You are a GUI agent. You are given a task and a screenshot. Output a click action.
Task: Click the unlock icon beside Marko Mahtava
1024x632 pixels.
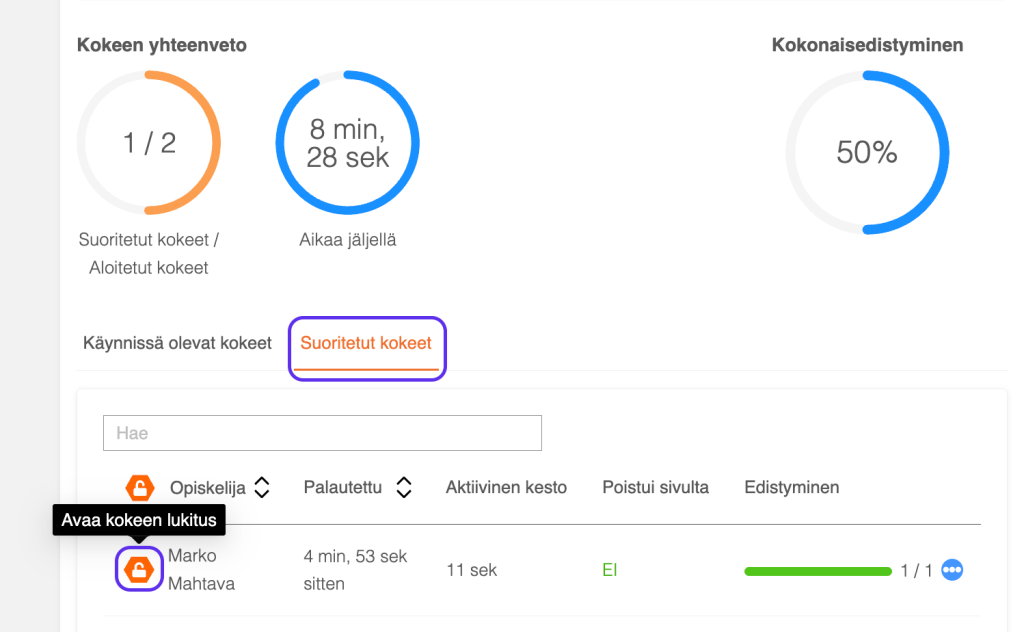point(138,569)
